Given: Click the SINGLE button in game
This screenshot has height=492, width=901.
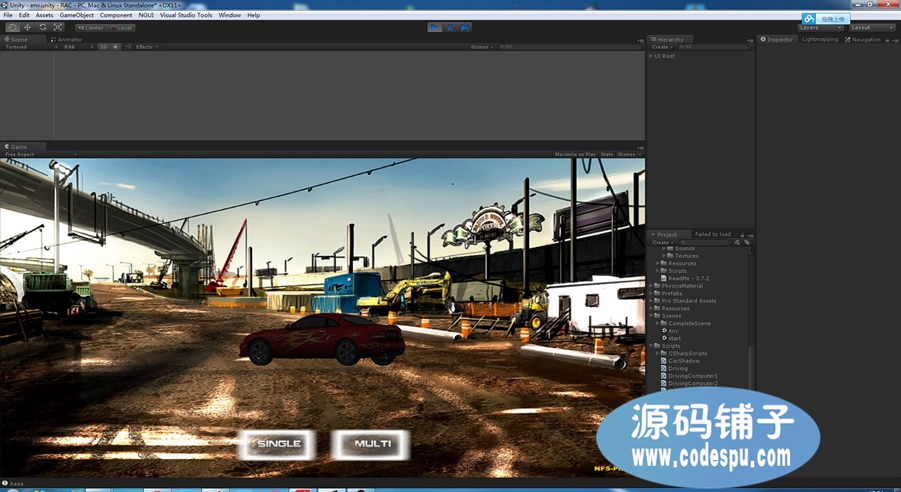Looking at the screenshot, I should (278, 444).
